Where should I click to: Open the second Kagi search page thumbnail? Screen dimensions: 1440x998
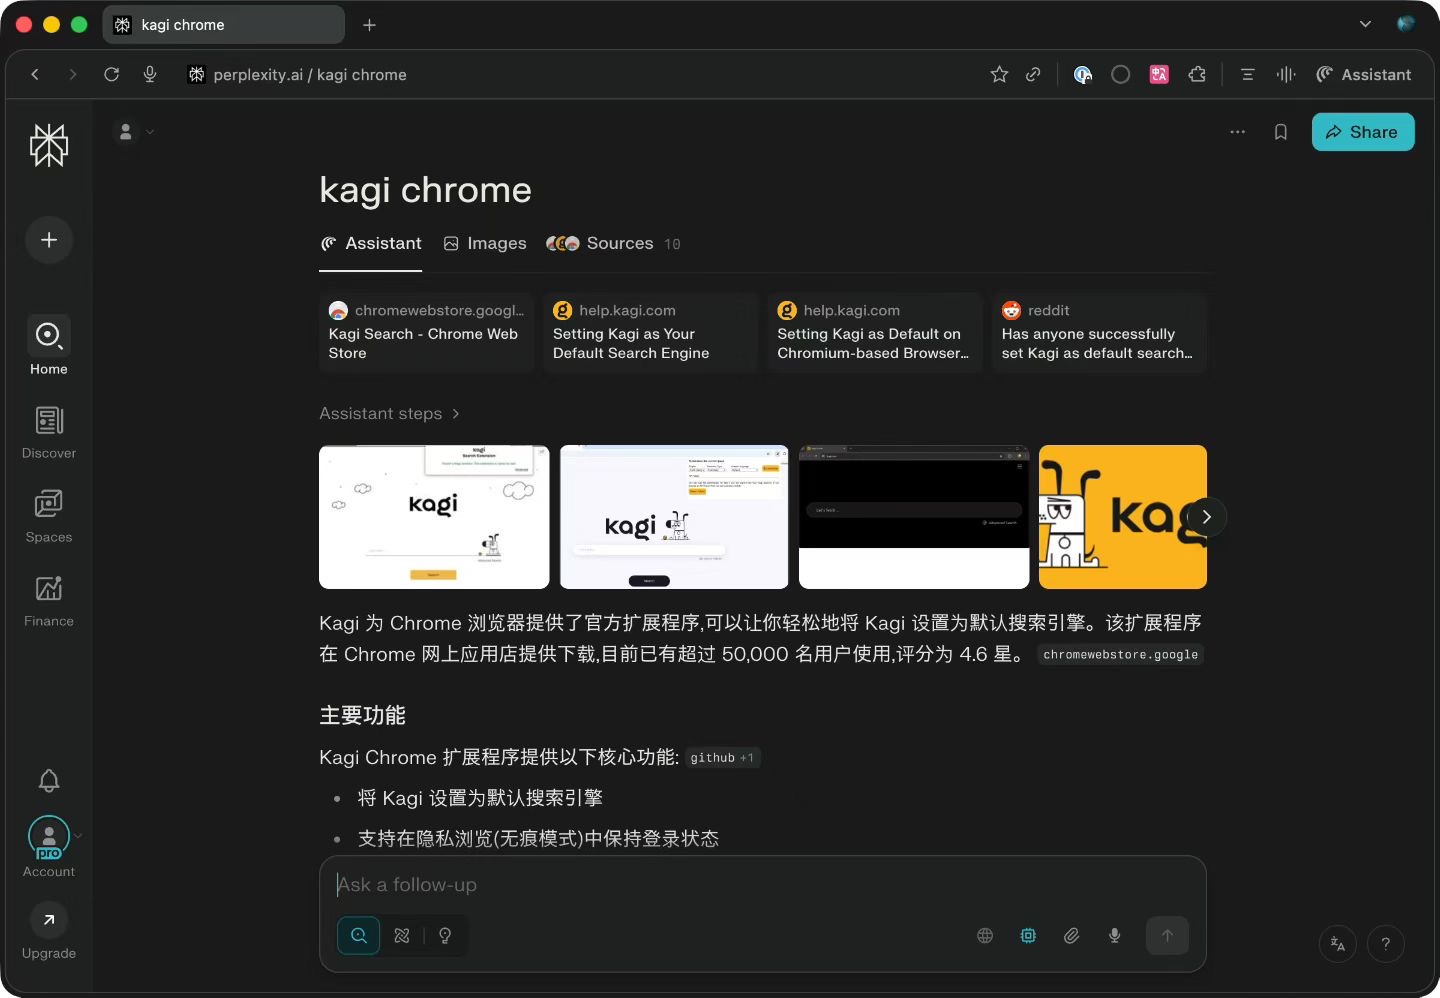(674, 517)
